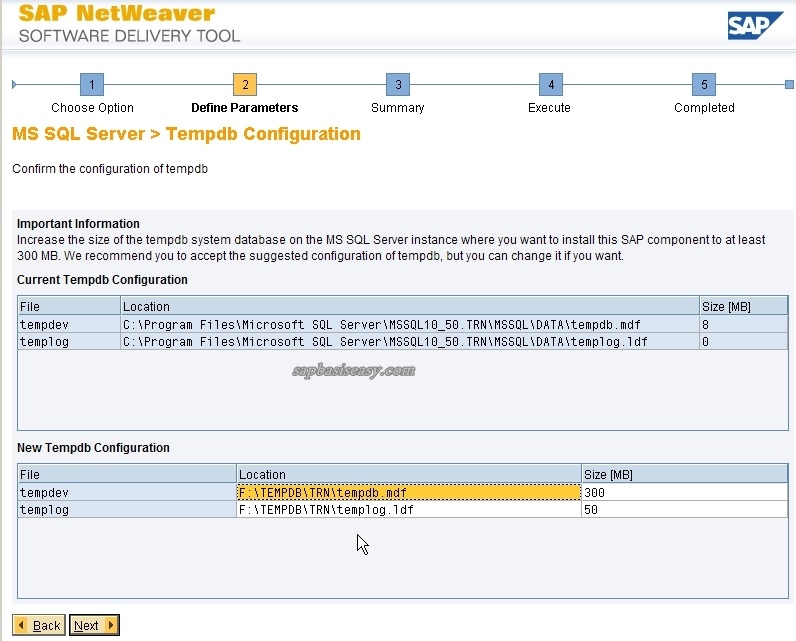The height and width of the screenshot is (641, 796).
Task: Click the Current Tempdb Configuration heading
Action: [x=102, y=280]
